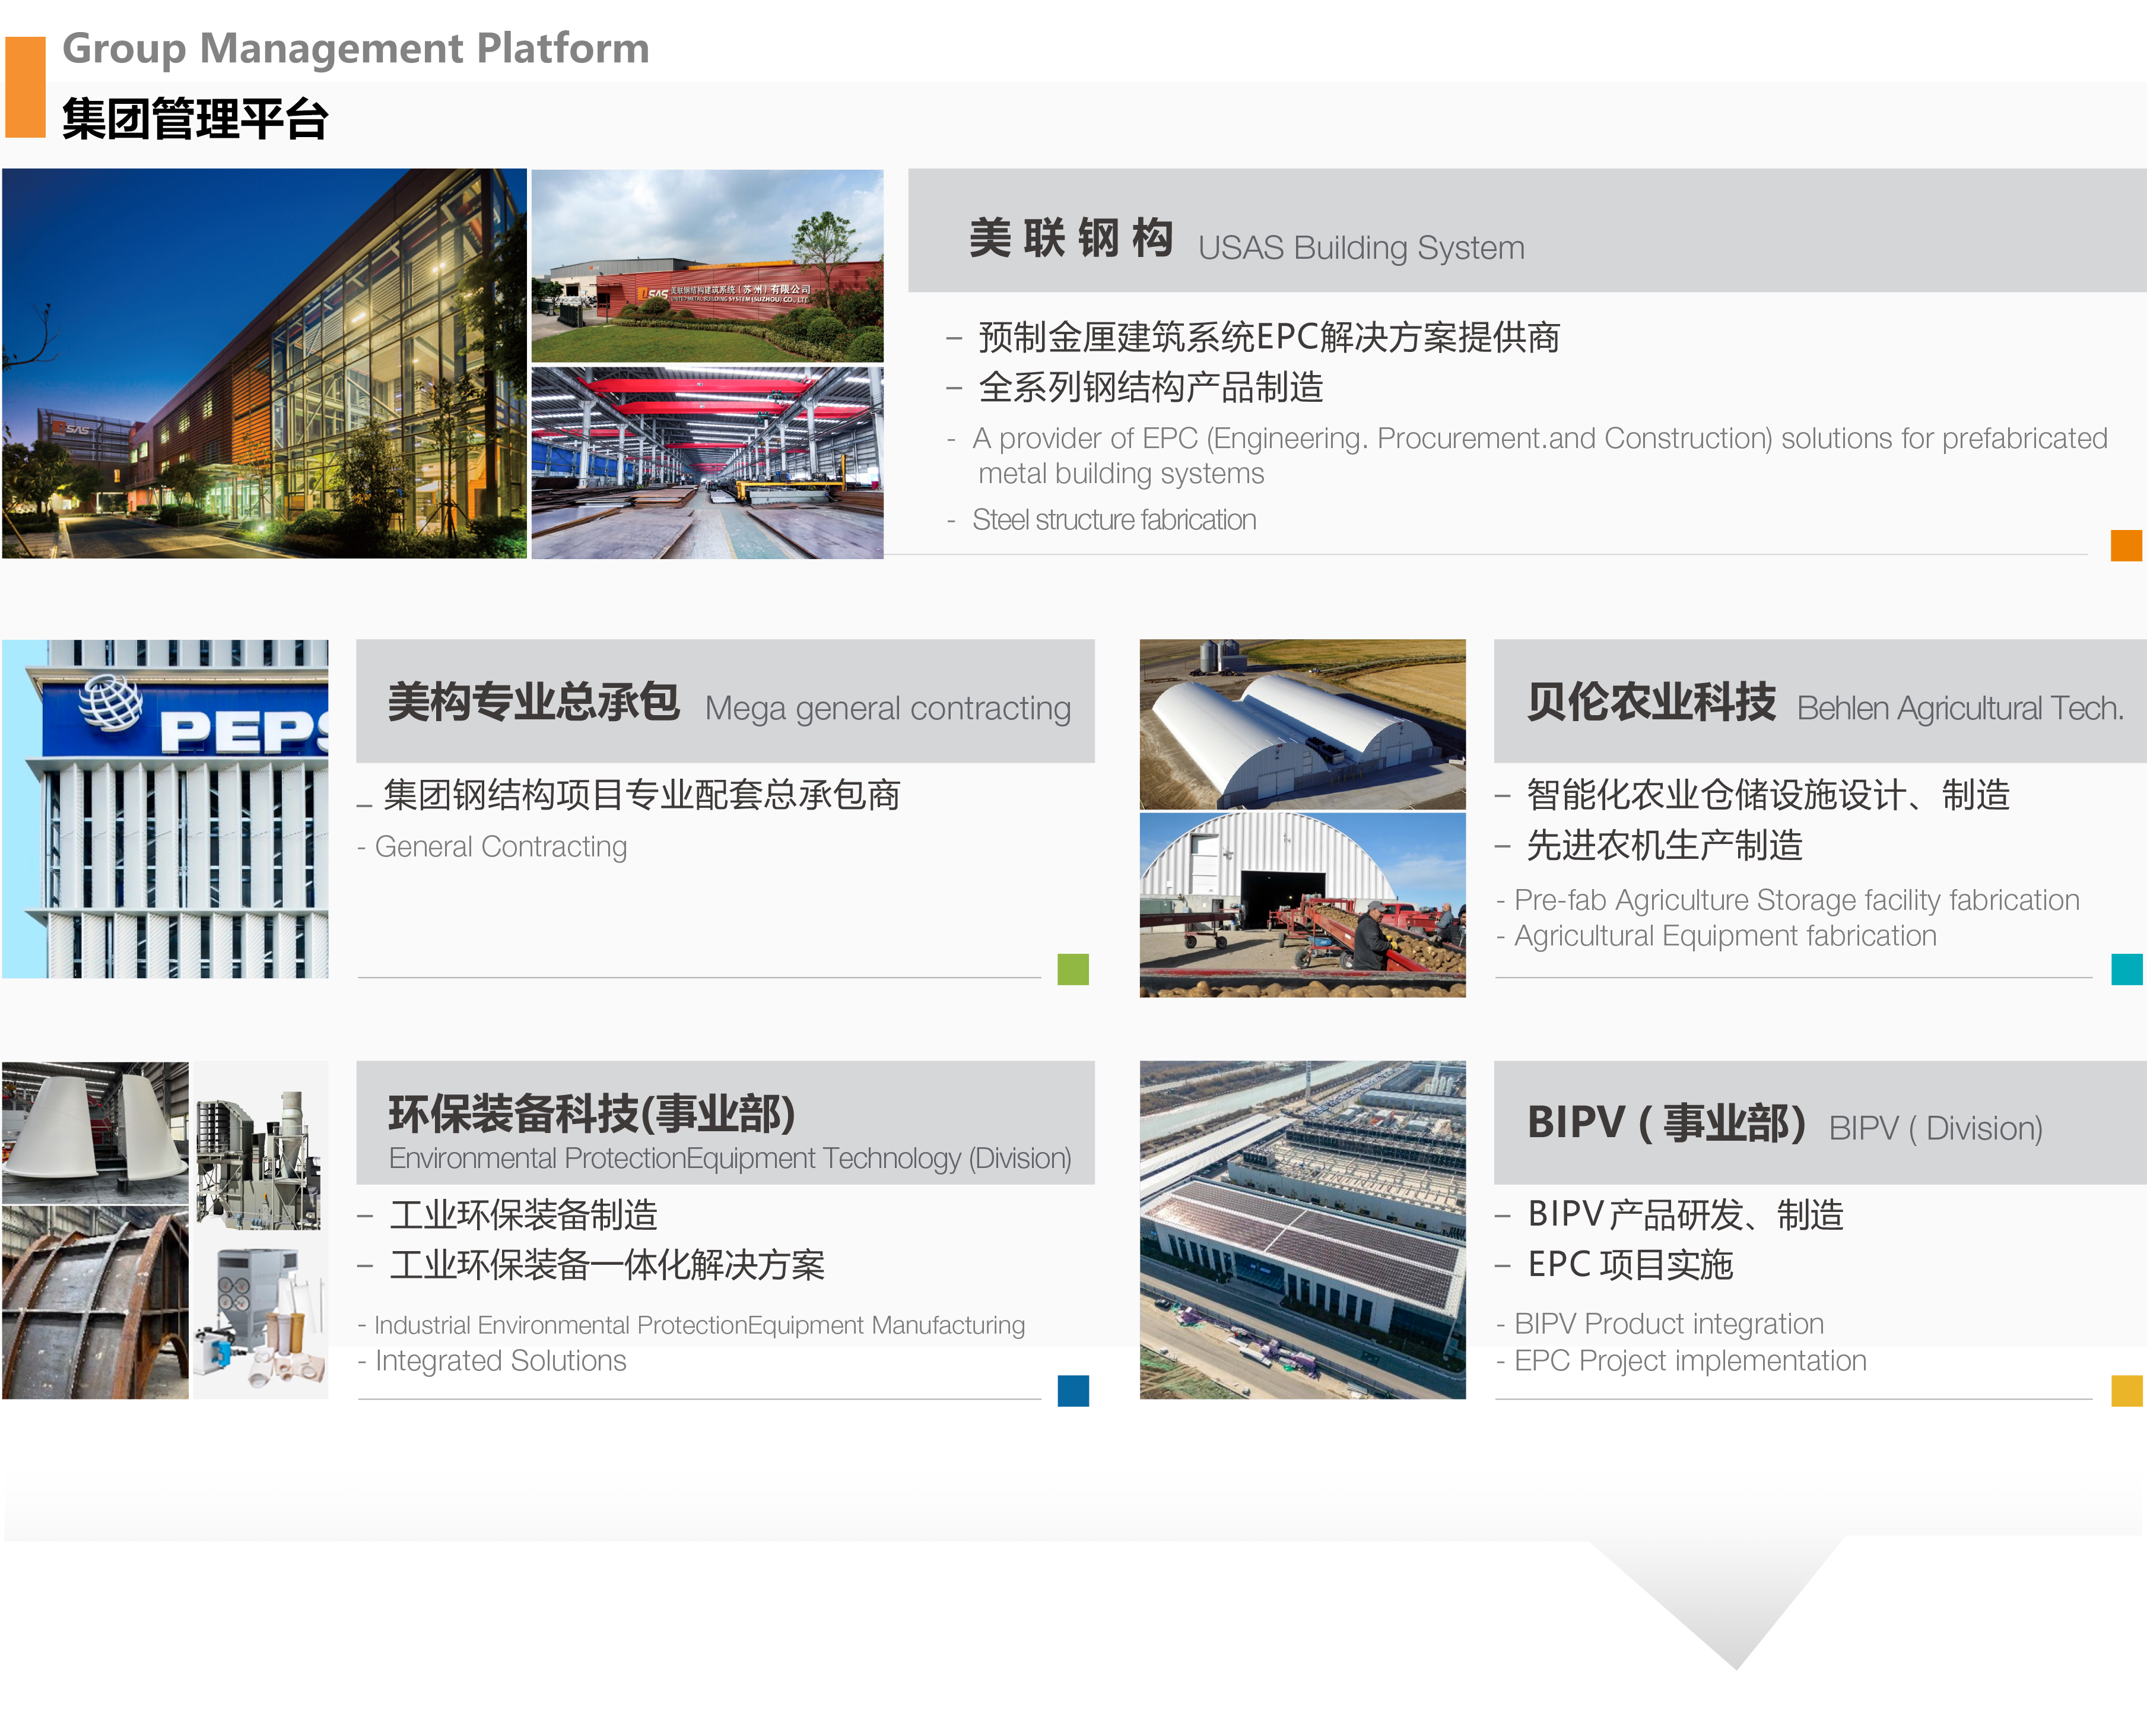Image resolution: width=2147 pixels, height=1736 pixels.
Task: Select the Group Management Platform heading
Action: pos(356,48)
